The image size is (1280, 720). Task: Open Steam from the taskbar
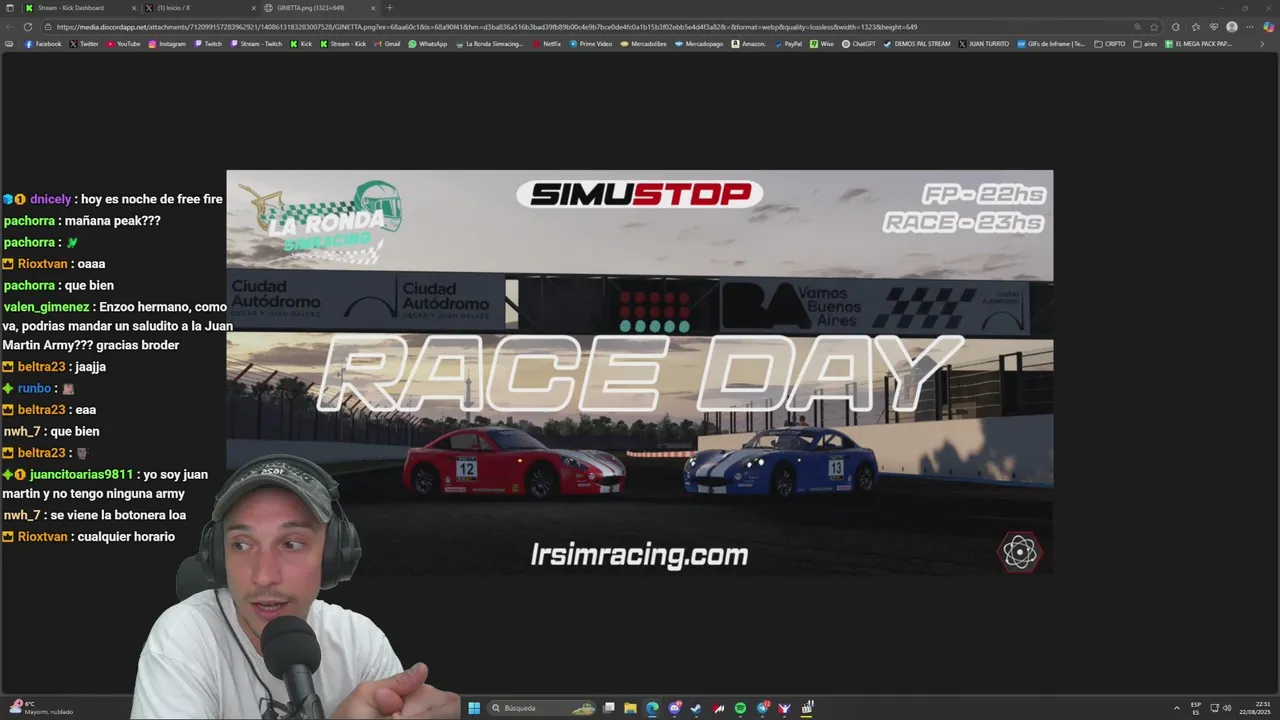click(696, 708)
